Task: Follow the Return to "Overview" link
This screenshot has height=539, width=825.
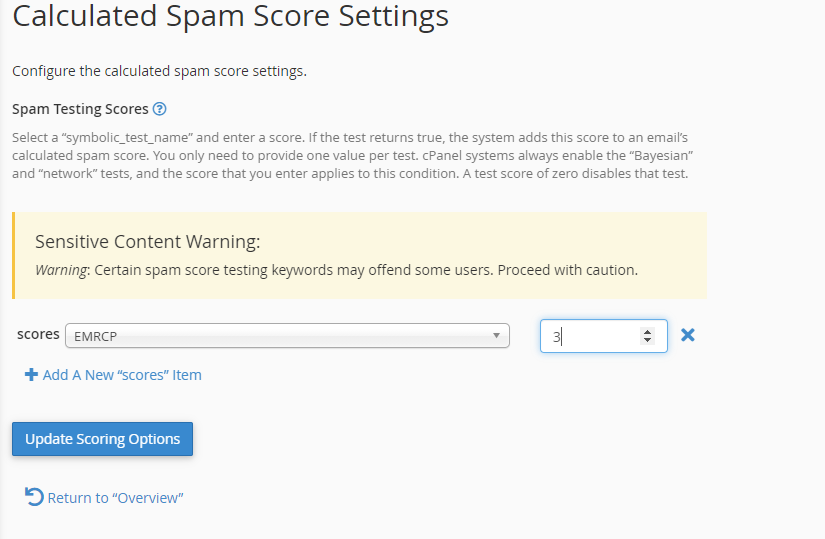Action: click(116, 498)
